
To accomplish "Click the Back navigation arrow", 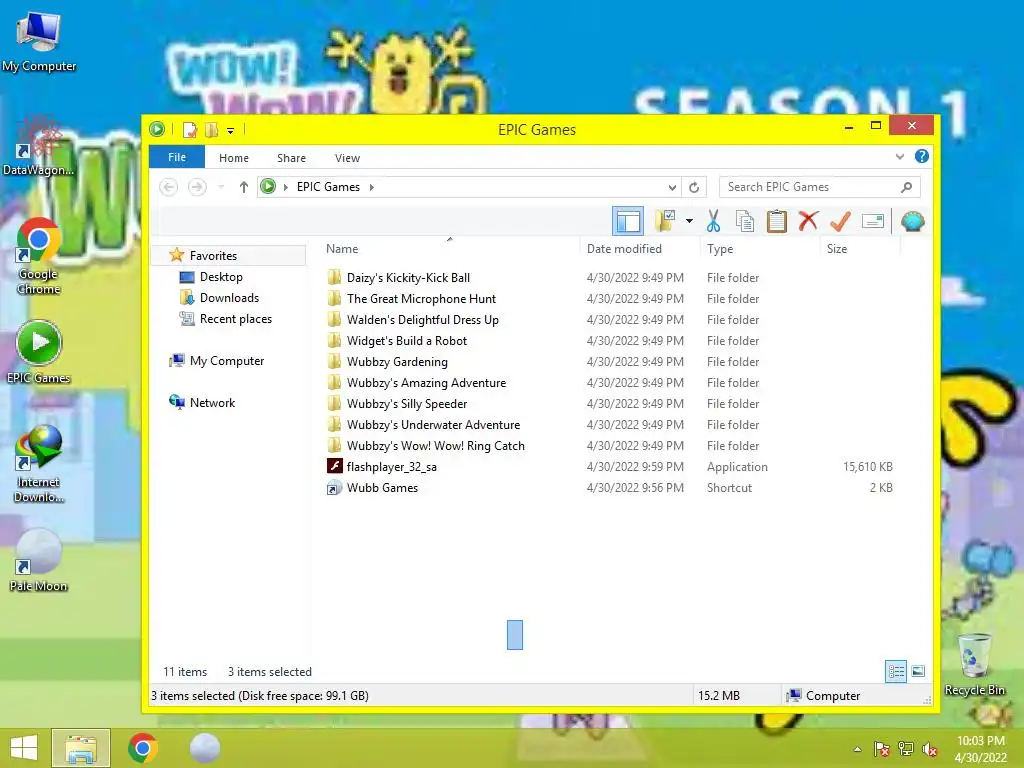I will (x=168, y=187).
